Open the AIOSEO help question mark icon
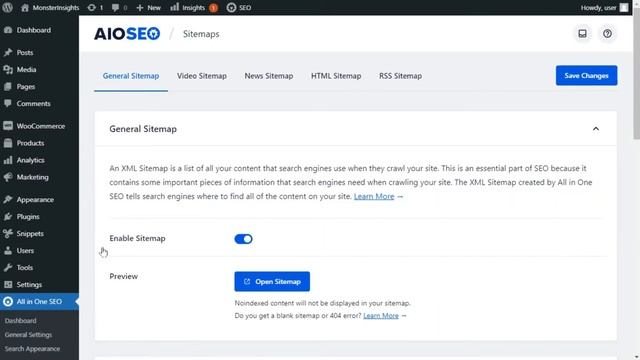 (607, 33)
